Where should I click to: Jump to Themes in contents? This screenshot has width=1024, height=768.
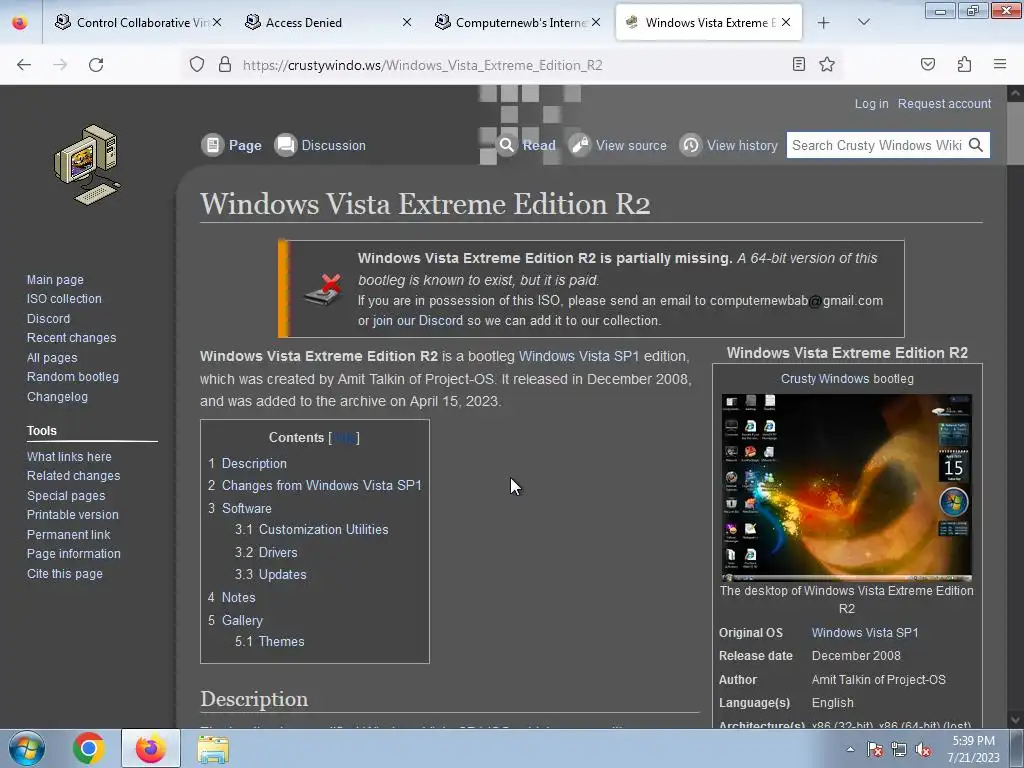pyautogui.click(x=281, y=641)
